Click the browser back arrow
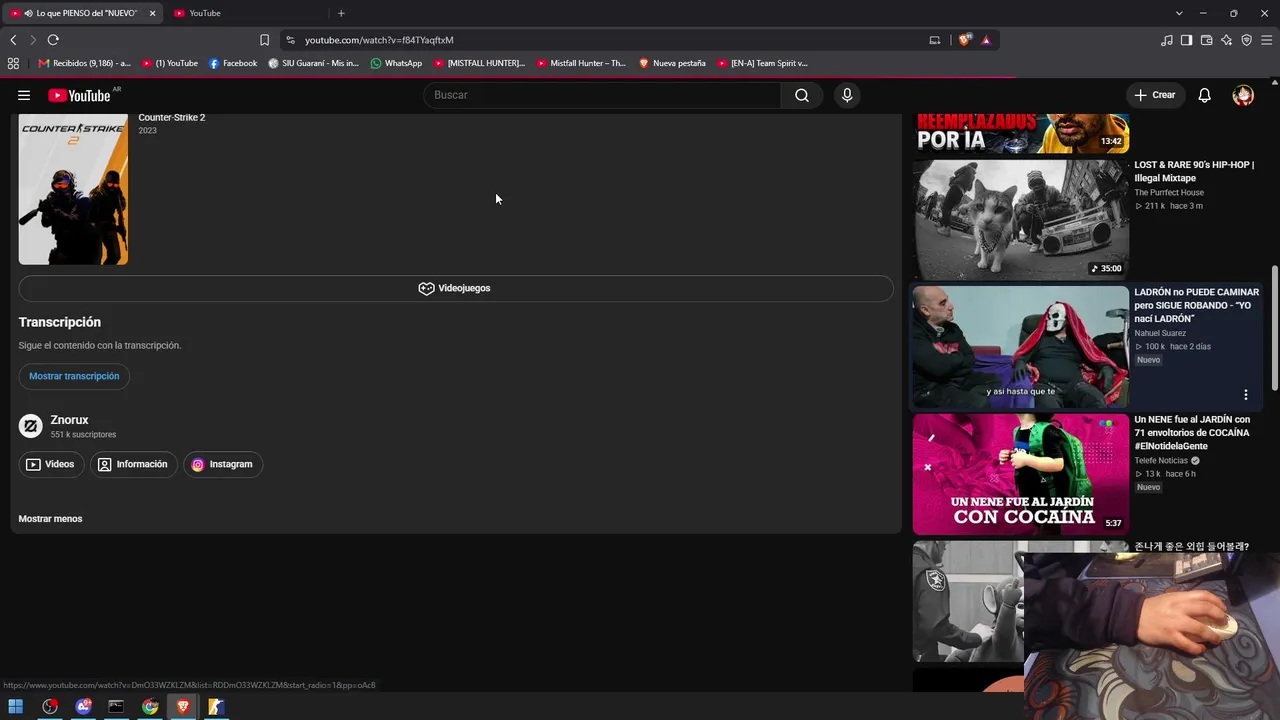The height and width of the screenshot is (720, 1280). coord(13,40)
